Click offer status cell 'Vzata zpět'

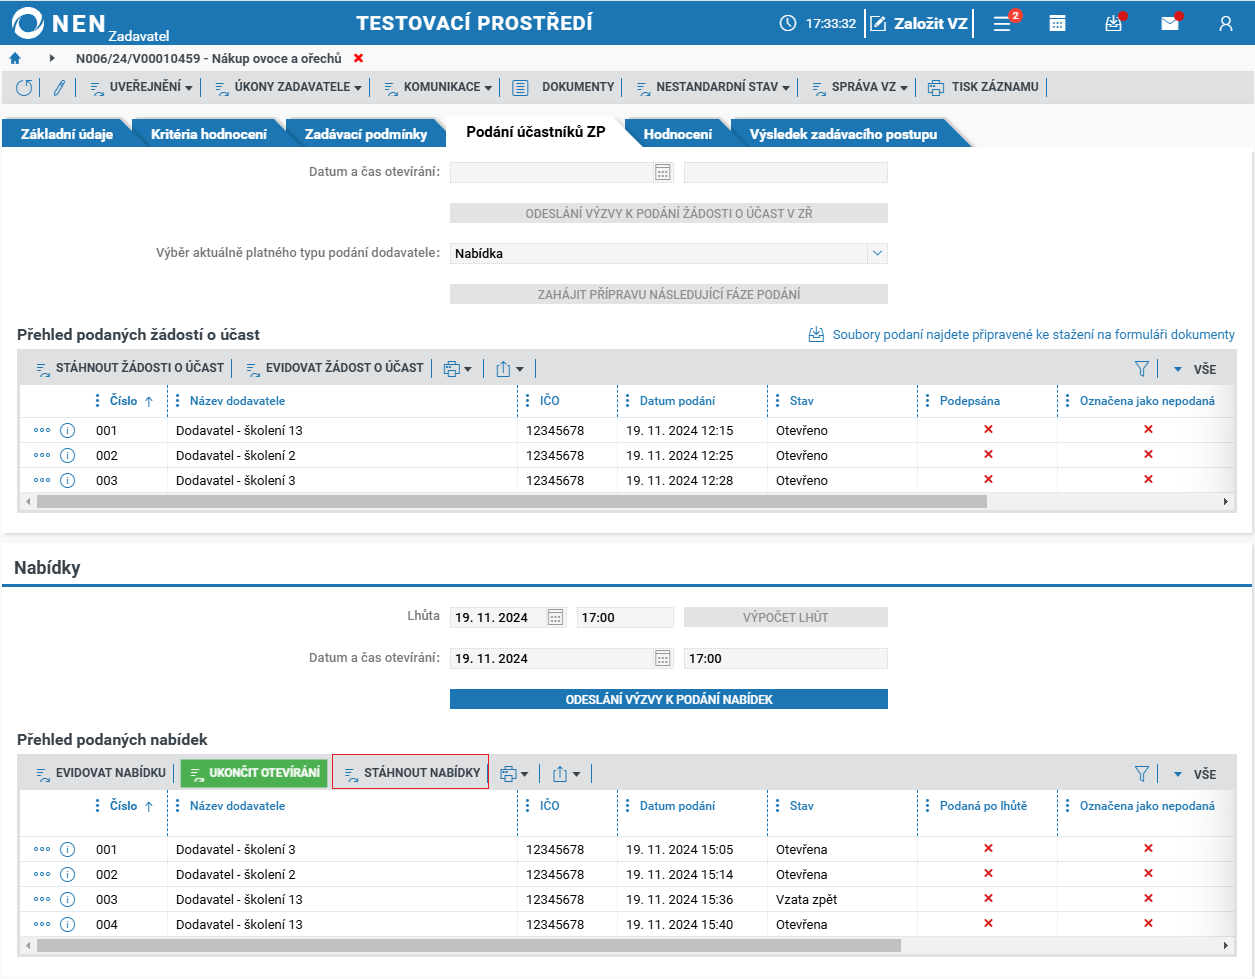[806, 899]
